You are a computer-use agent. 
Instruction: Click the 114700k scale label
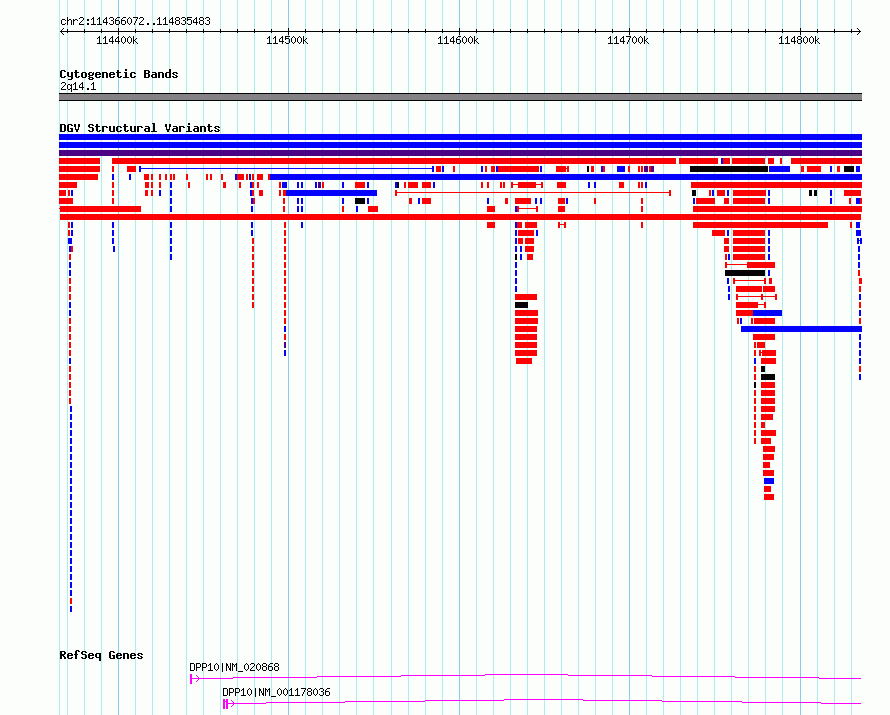point(628,40)
